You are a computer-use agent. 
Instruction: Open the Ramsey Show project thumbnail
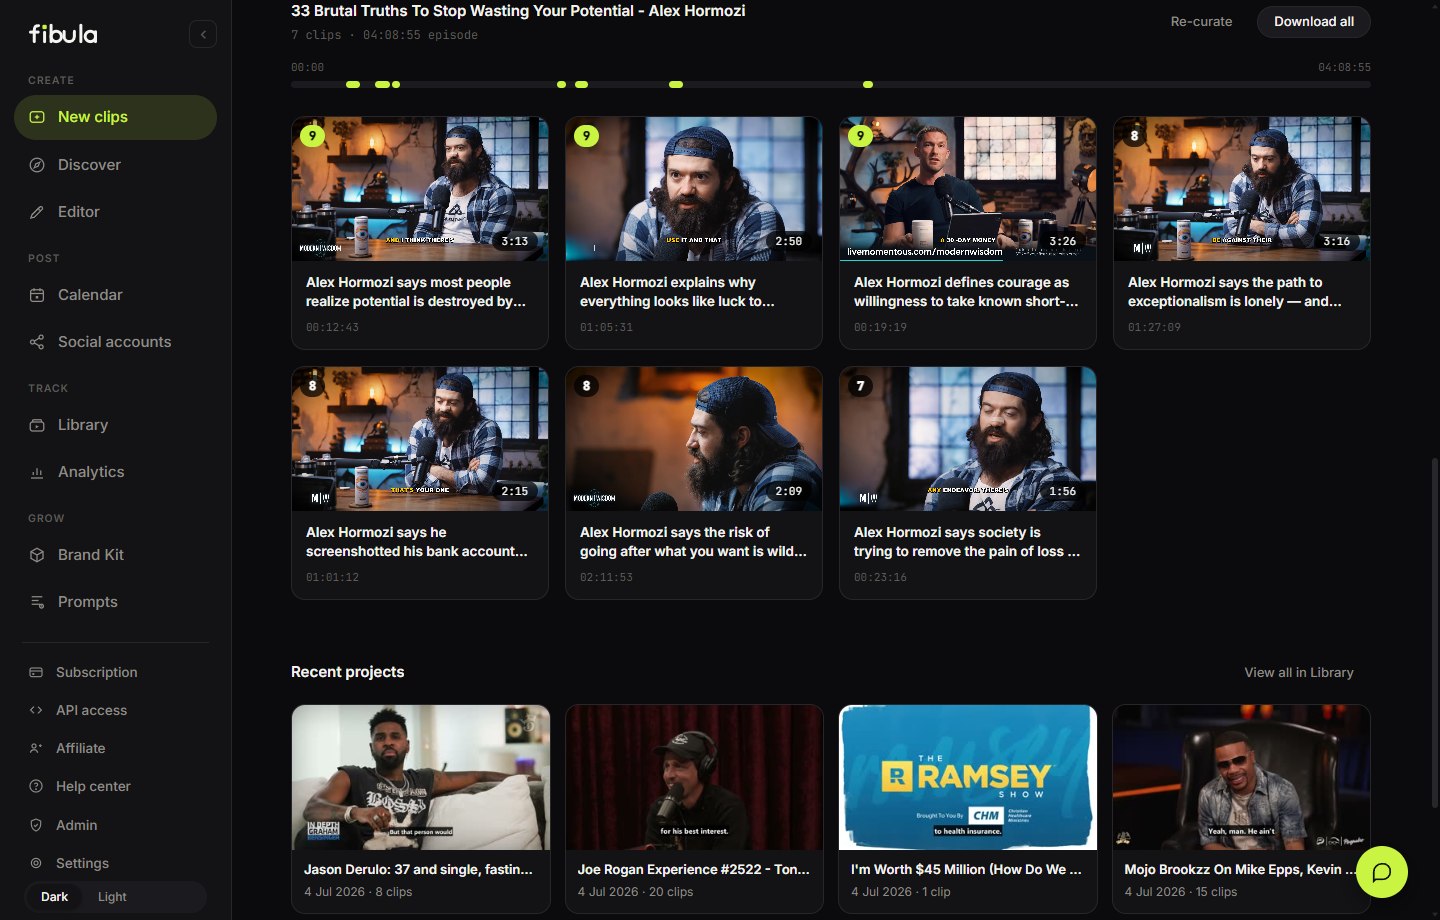tap(968, 777)
